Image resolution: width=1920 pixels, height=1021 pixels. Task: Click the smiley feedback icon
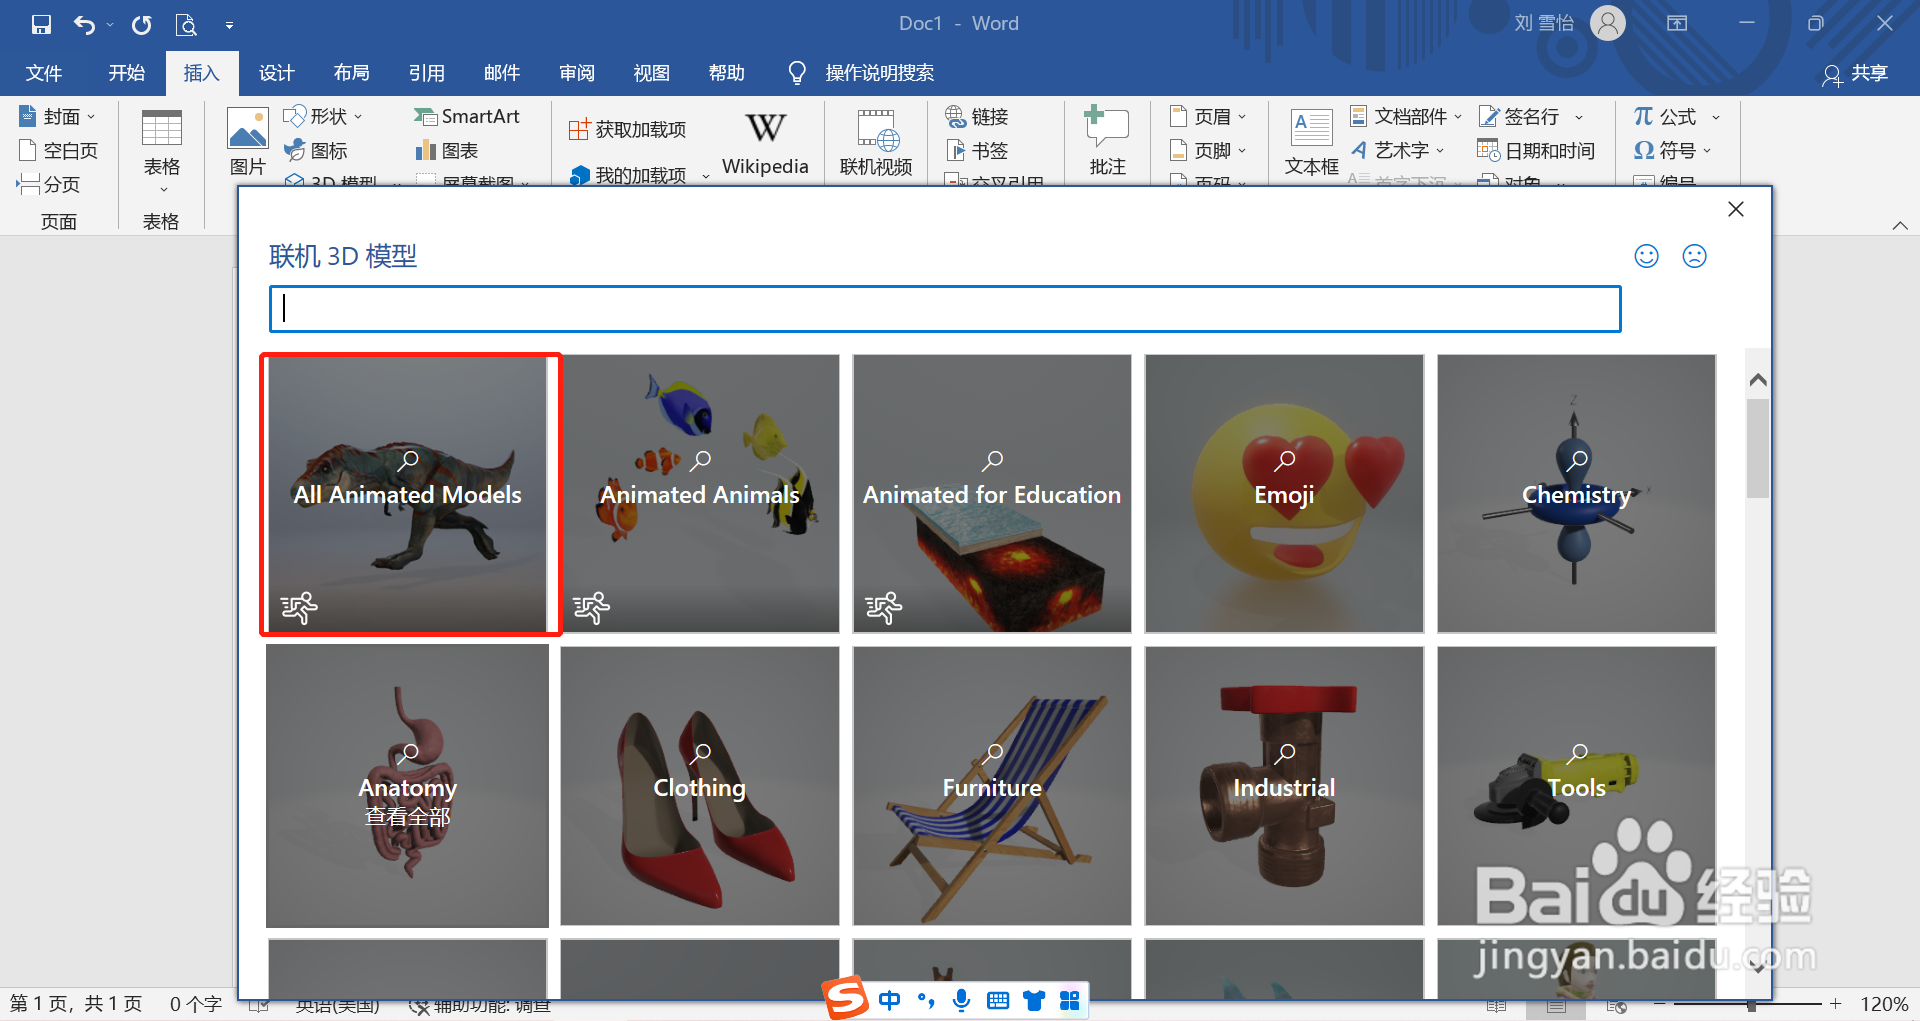coord(1646,256)
